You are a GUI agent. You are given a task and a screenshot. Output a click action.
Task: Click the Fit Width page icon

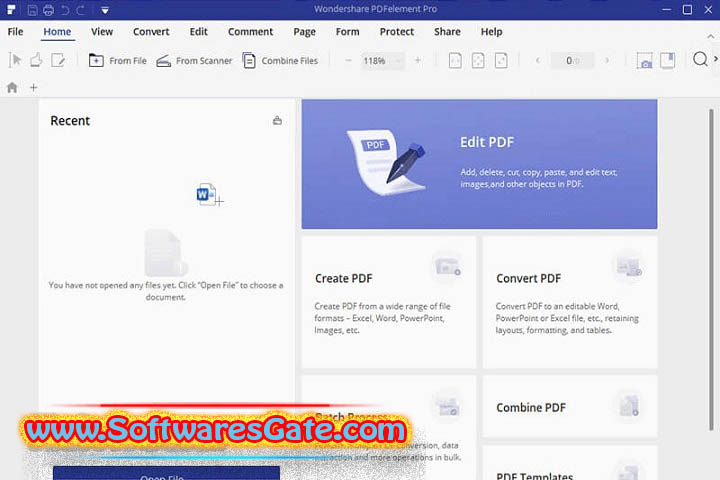[x=501, y=61]
